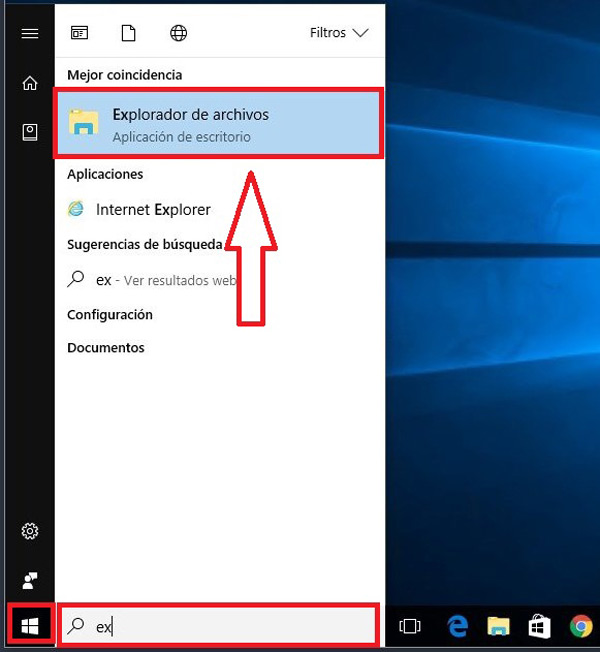Click the Windows Start button
The width and height of the screenshot is (600, 652).
pos(29,627)
